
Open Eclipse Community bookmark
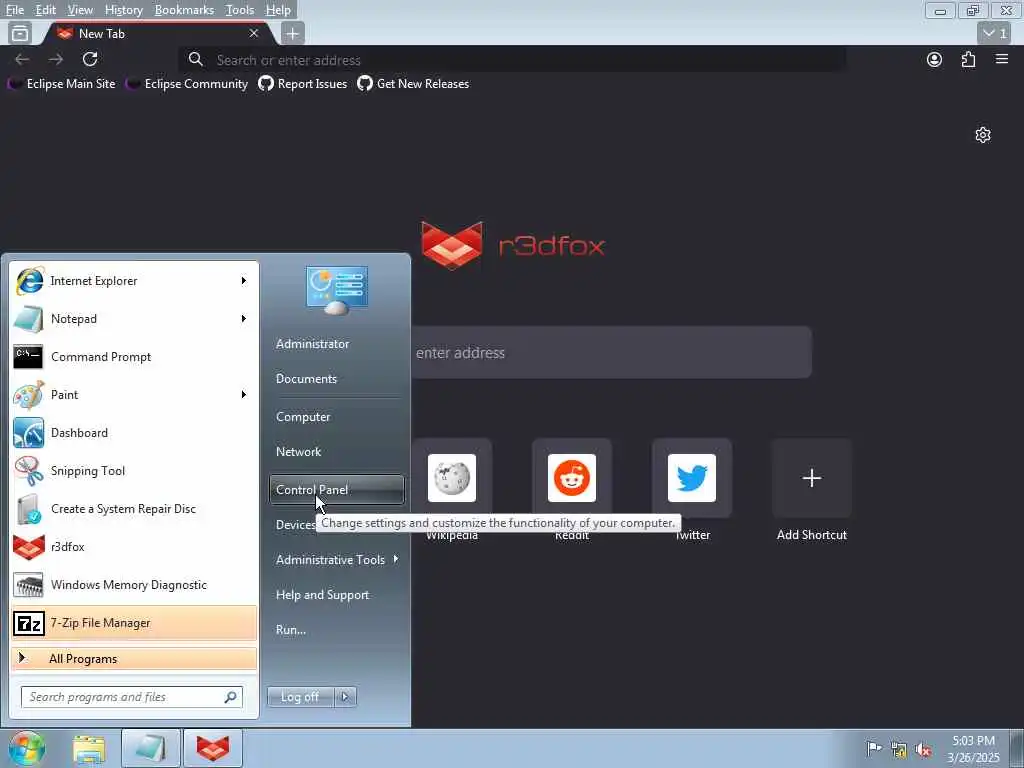coord(188,84)
